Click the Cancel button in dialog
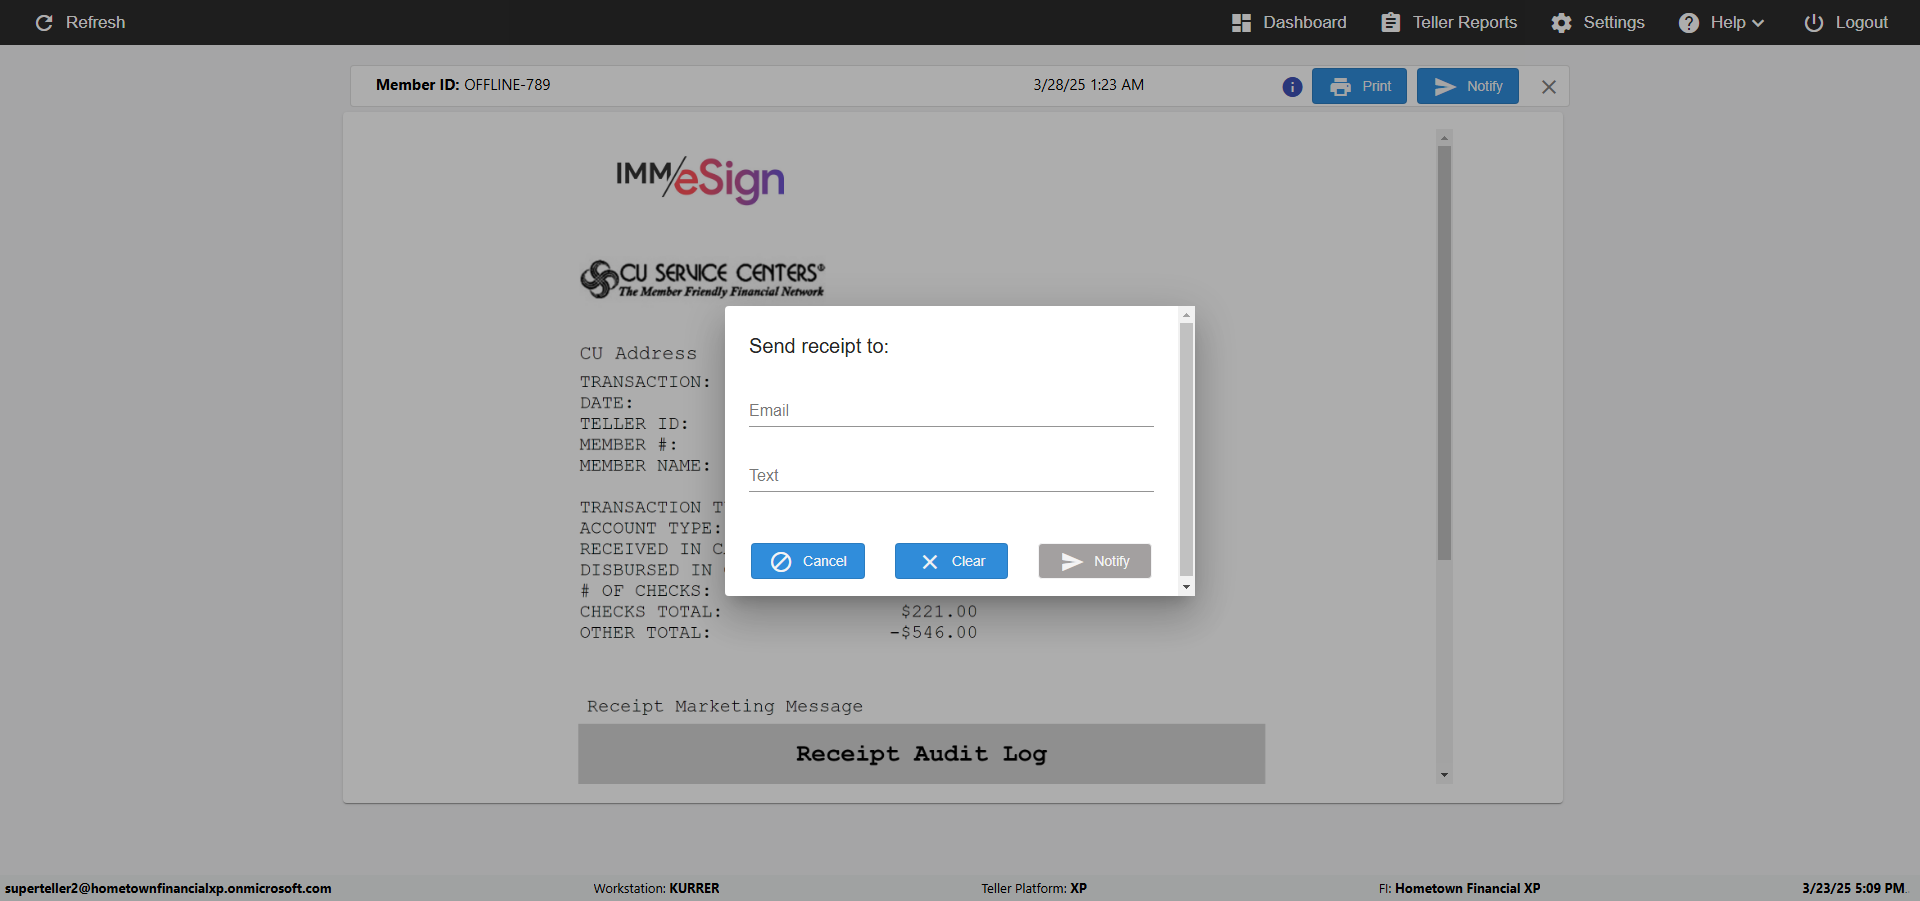Screen dimensions: 1920x901 click(x=808, y=561)
